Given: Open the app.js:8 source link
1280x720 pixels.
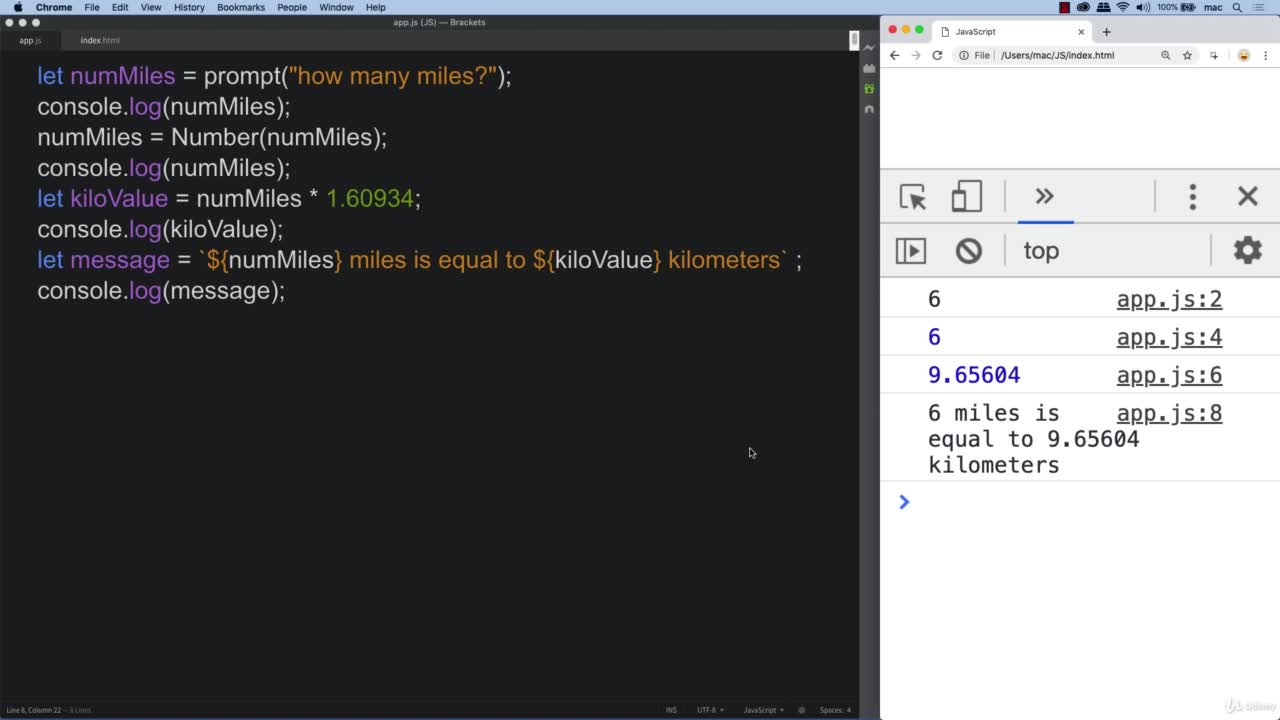Looking at the screenshot, I should [1169, 413].
